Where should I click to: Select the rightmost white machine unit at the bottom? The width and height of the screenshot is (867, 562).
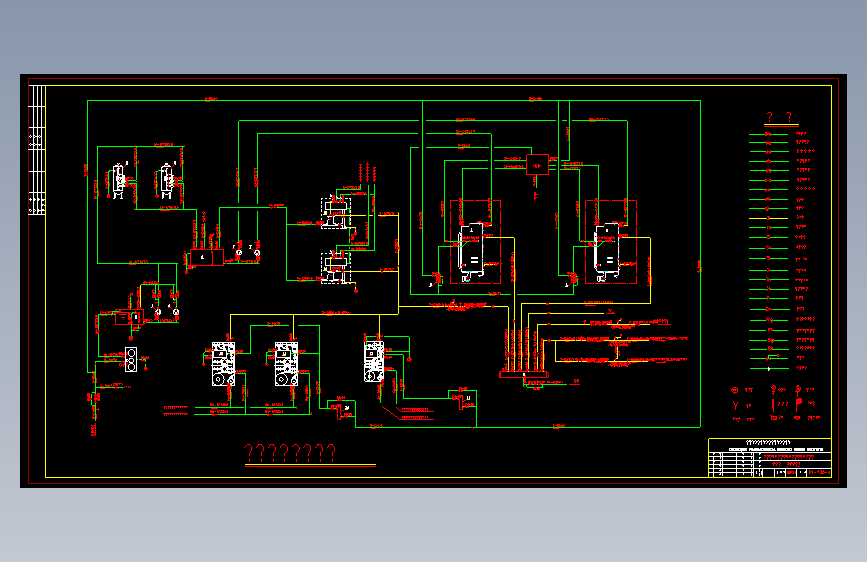pyautogui.click(x=374, y=362)
